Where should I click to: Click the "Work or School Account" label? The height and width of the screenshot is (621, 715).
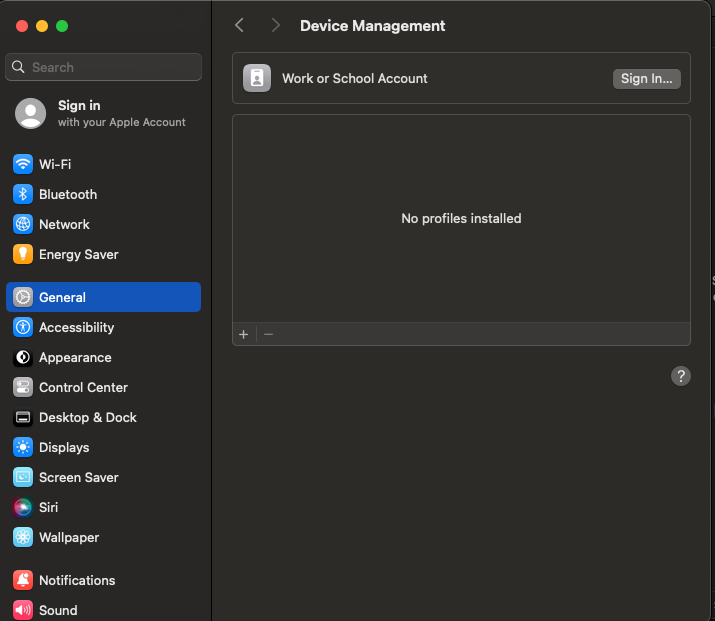355,78
